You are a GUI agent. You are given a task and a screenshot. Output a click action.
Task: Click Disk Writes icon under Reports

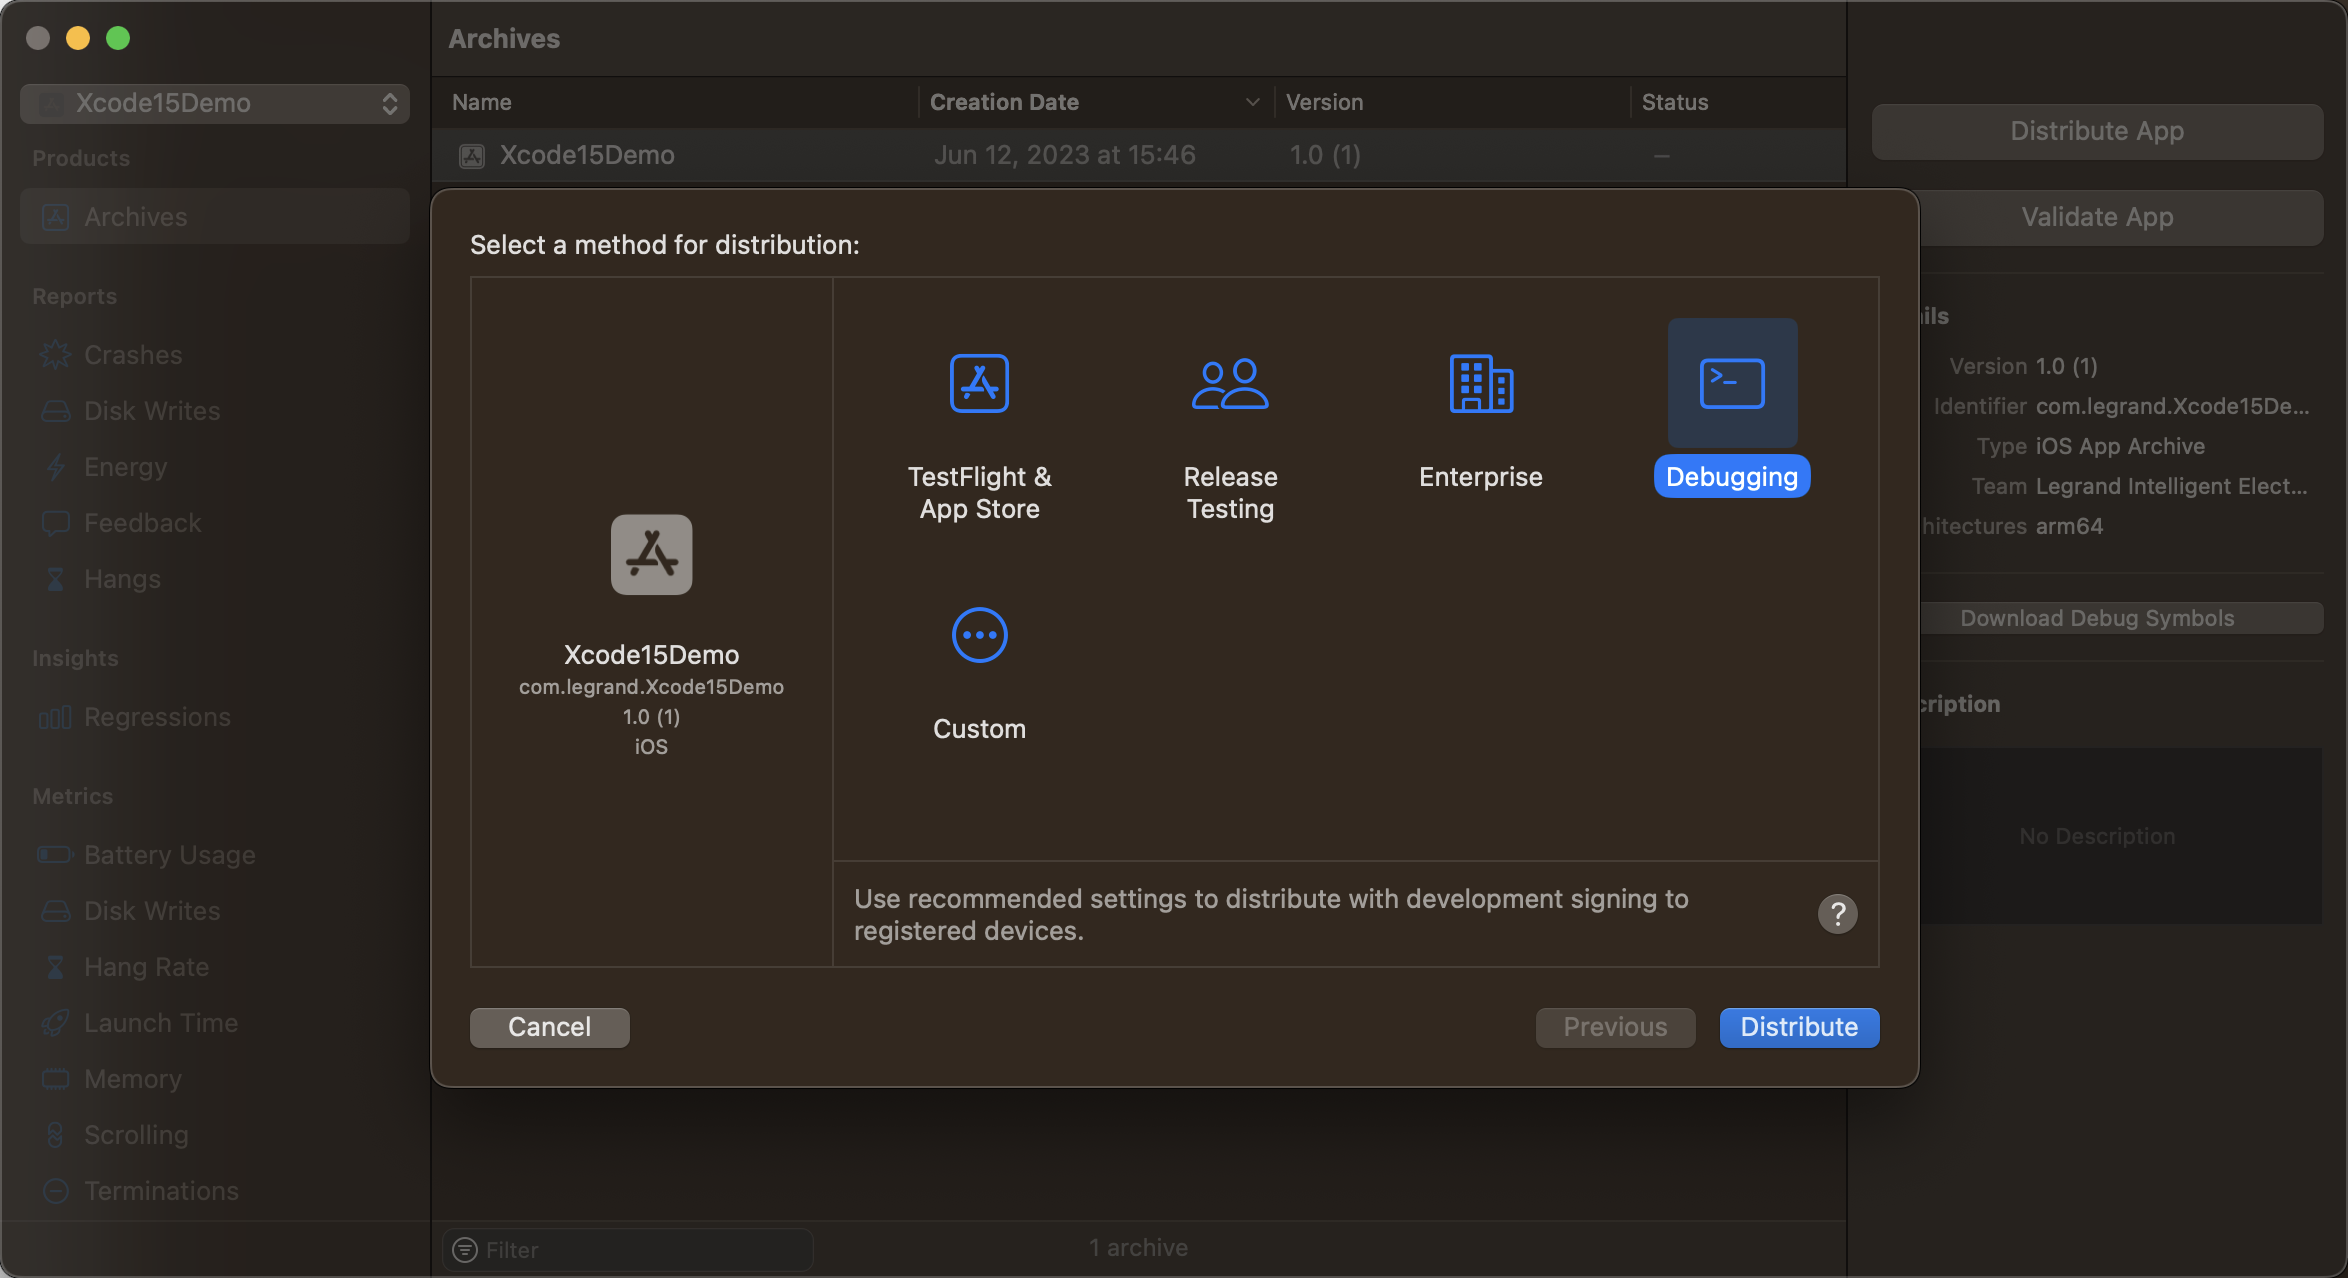(55, 411)
